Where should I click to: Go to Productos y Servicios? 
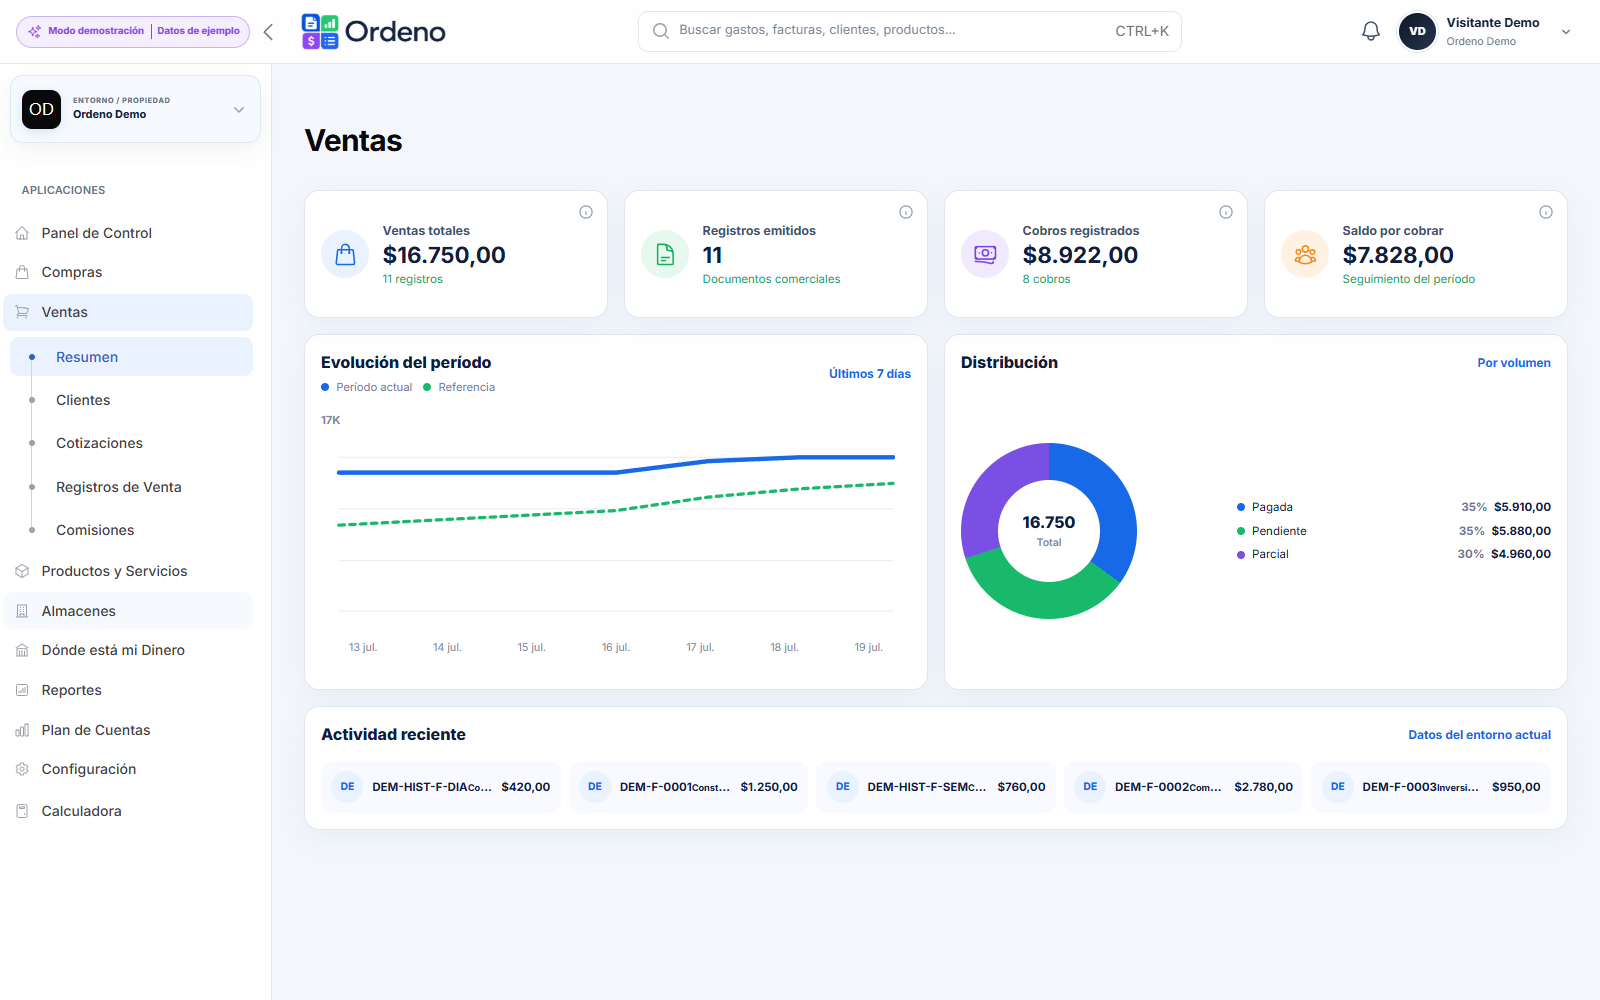point(128,571)
